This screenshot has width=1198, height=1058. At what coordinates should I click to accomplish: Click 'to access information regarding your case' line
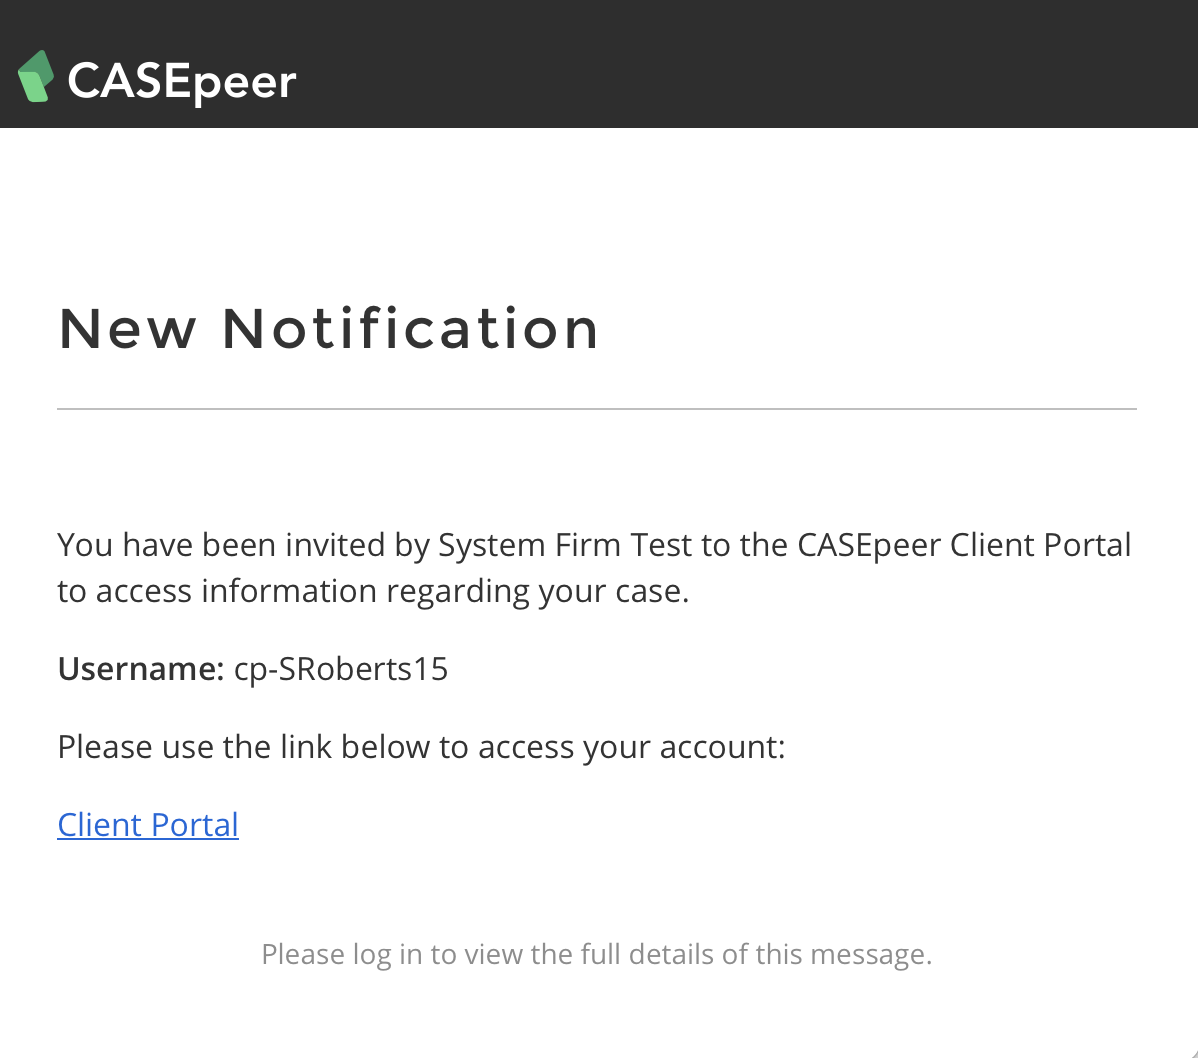374,591
